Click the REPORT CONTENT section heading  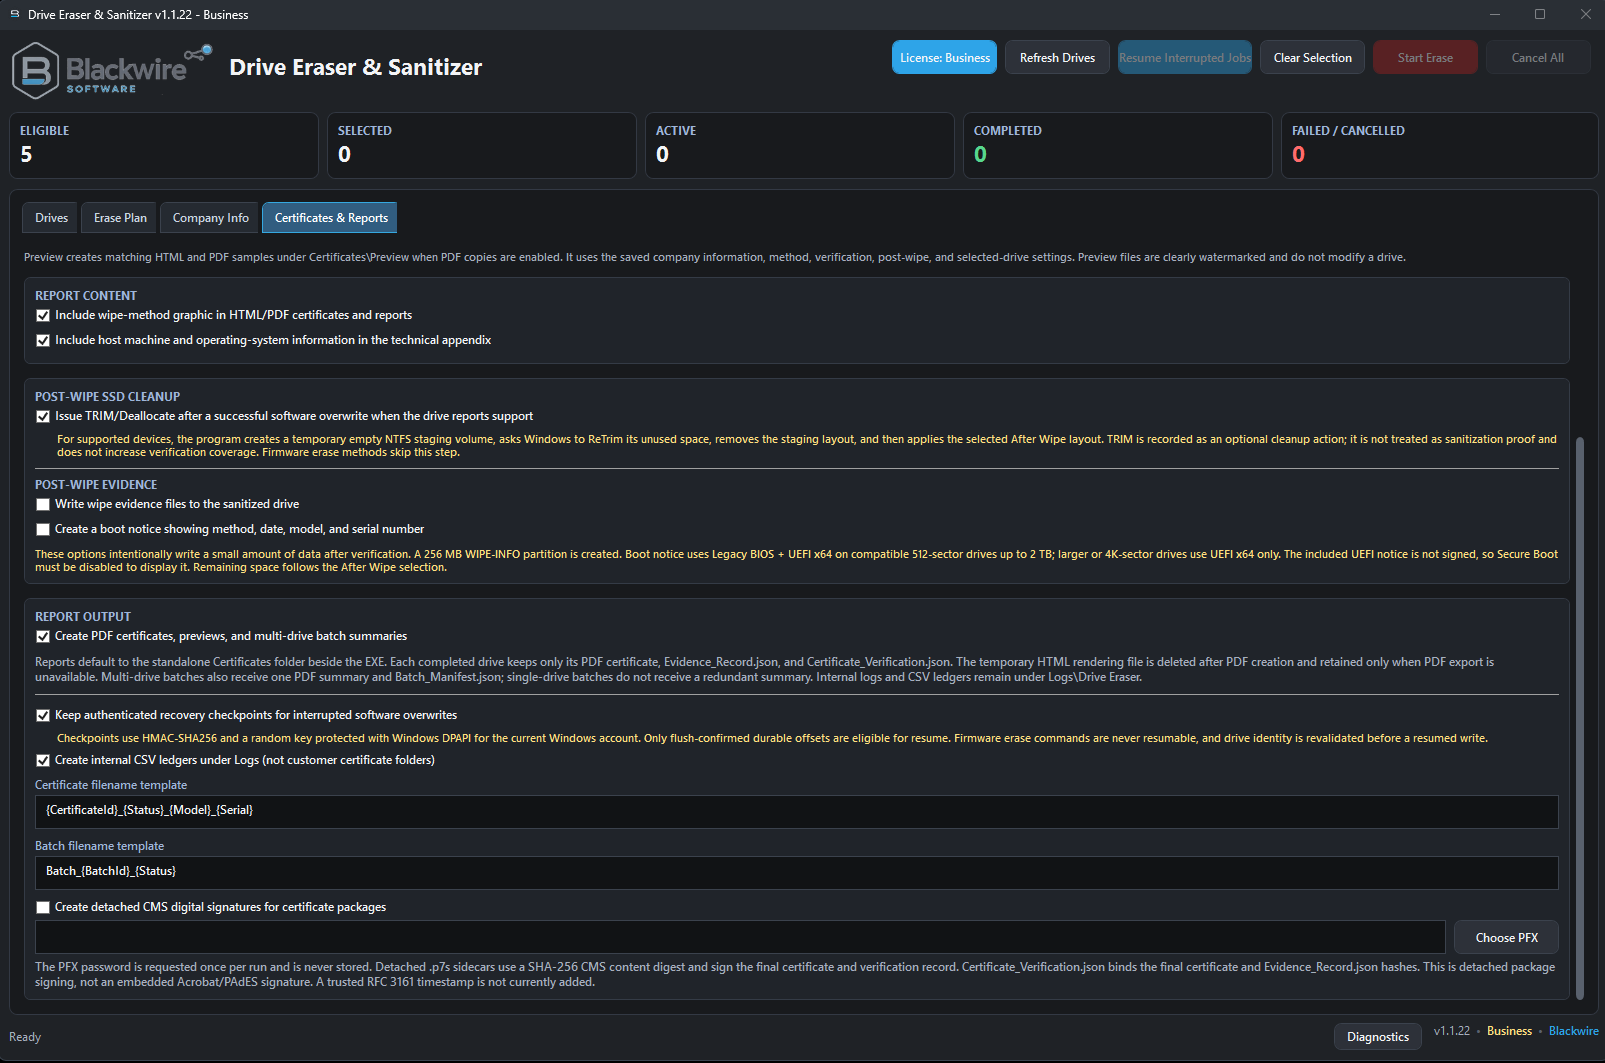(86, 295)
